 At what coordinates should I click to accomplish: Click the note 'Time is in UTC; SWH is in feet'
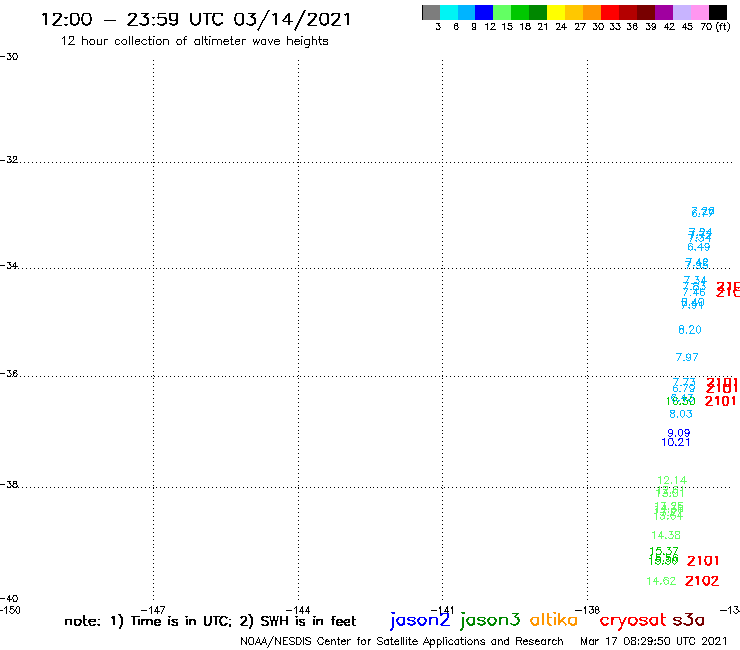pyautogui.click(x=210, y=621)
